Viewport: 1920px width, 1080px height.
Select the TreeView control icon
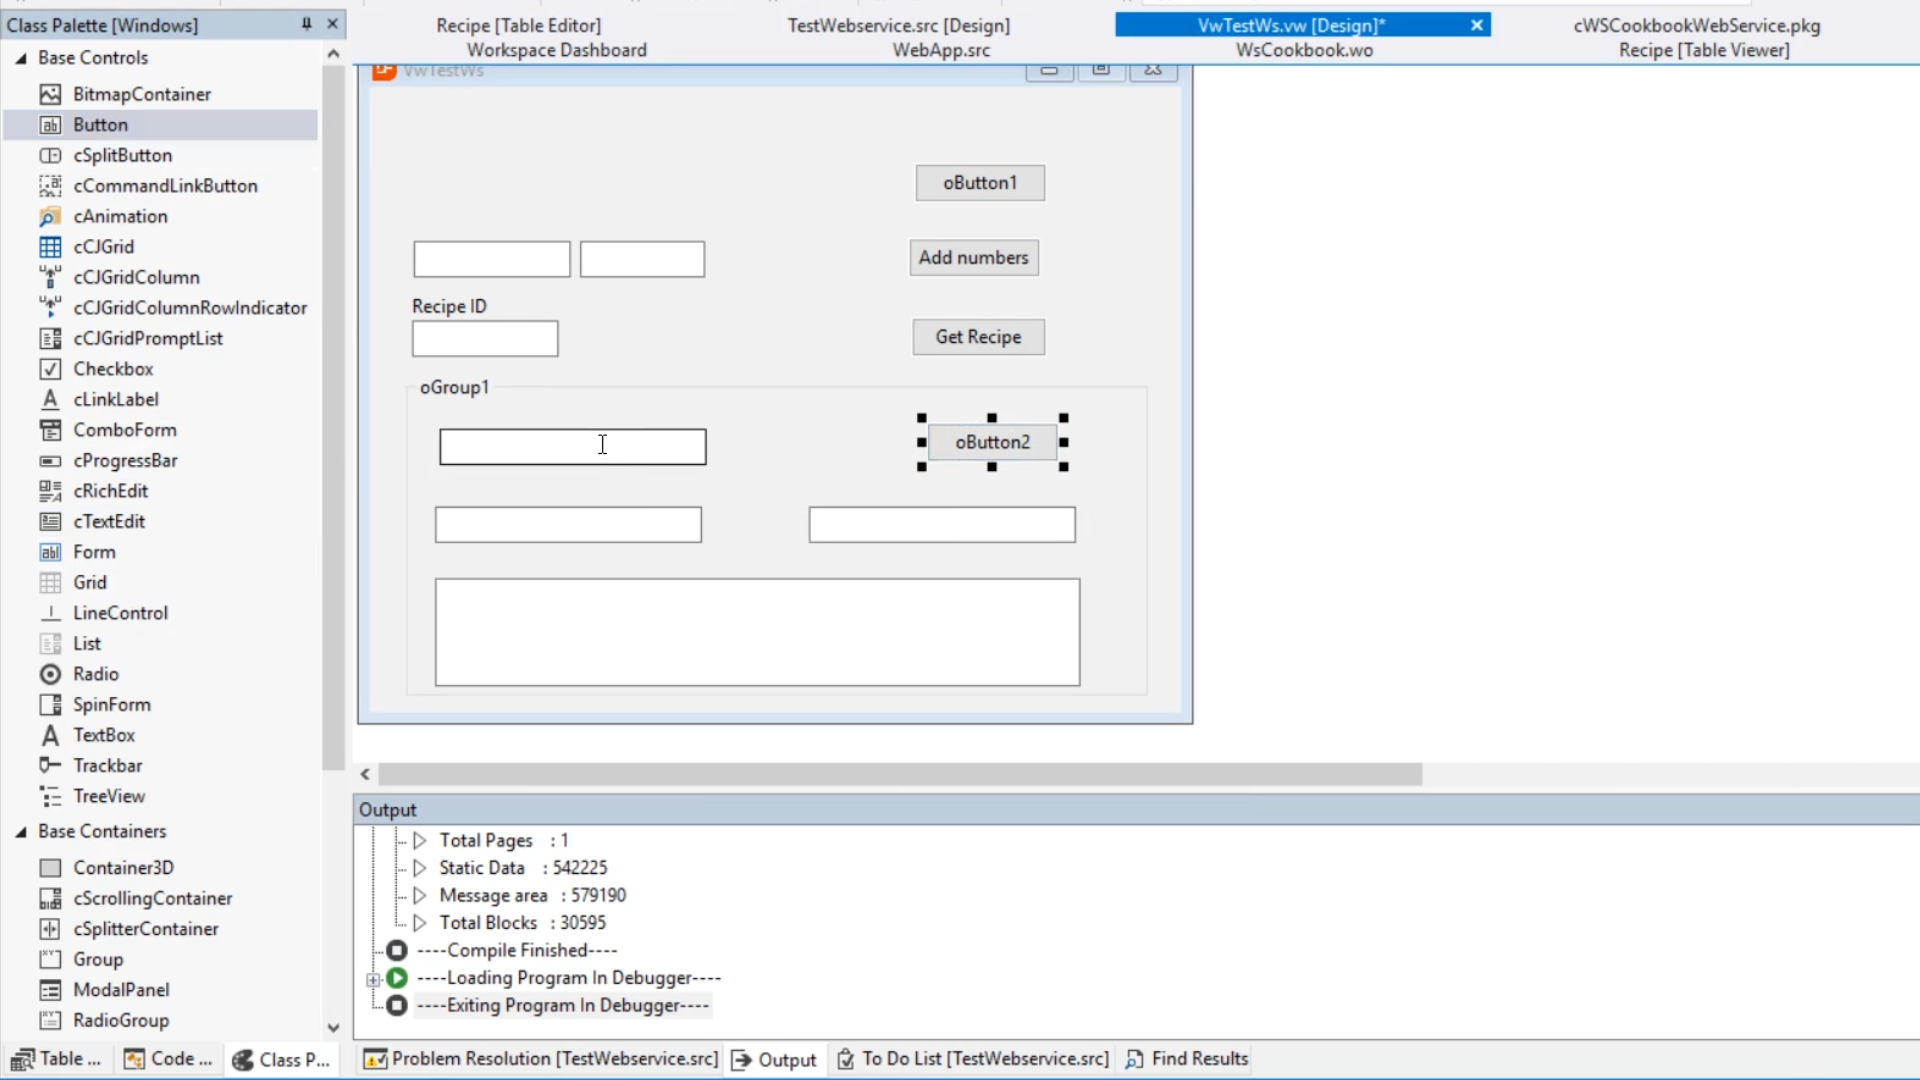tap(50, 796)
